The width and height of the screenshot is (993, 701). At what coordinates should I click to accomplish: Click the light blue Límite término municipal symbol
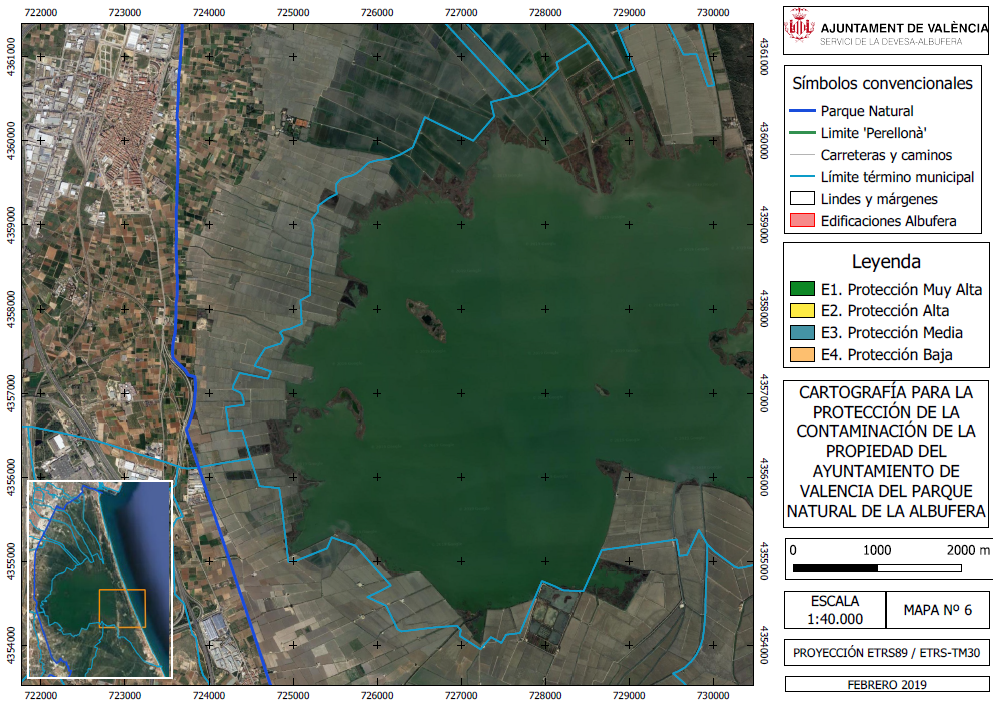(802, 177)
